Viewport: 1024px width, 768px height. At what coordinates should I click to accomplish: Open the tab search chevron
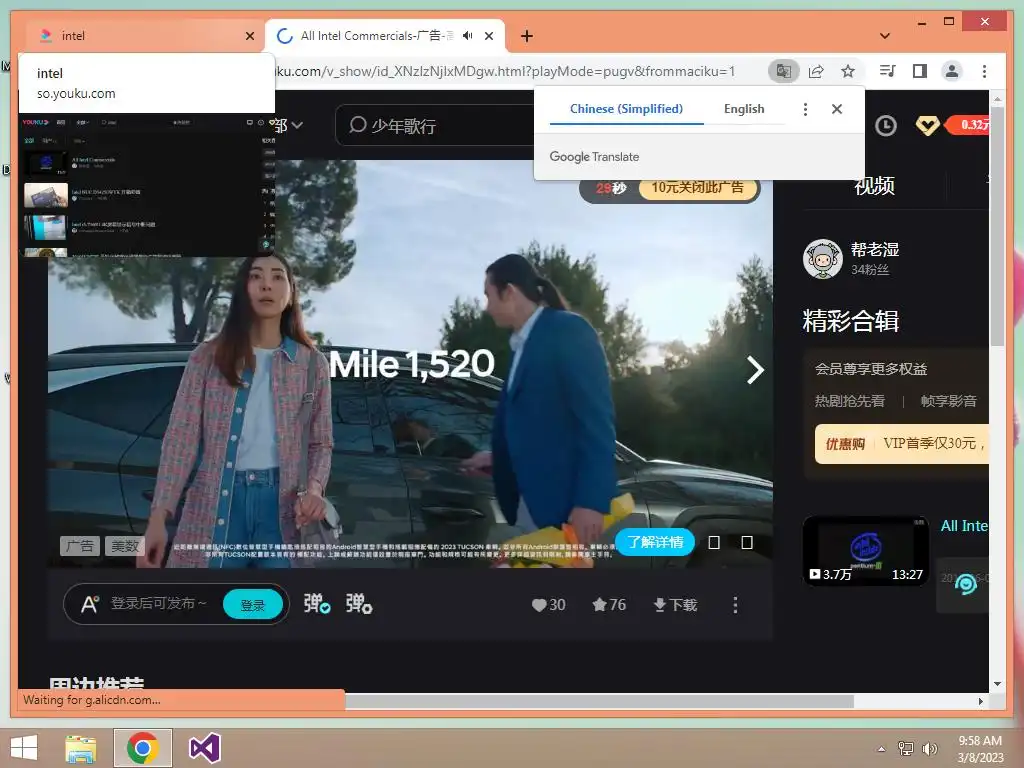[x=885, y=36]
